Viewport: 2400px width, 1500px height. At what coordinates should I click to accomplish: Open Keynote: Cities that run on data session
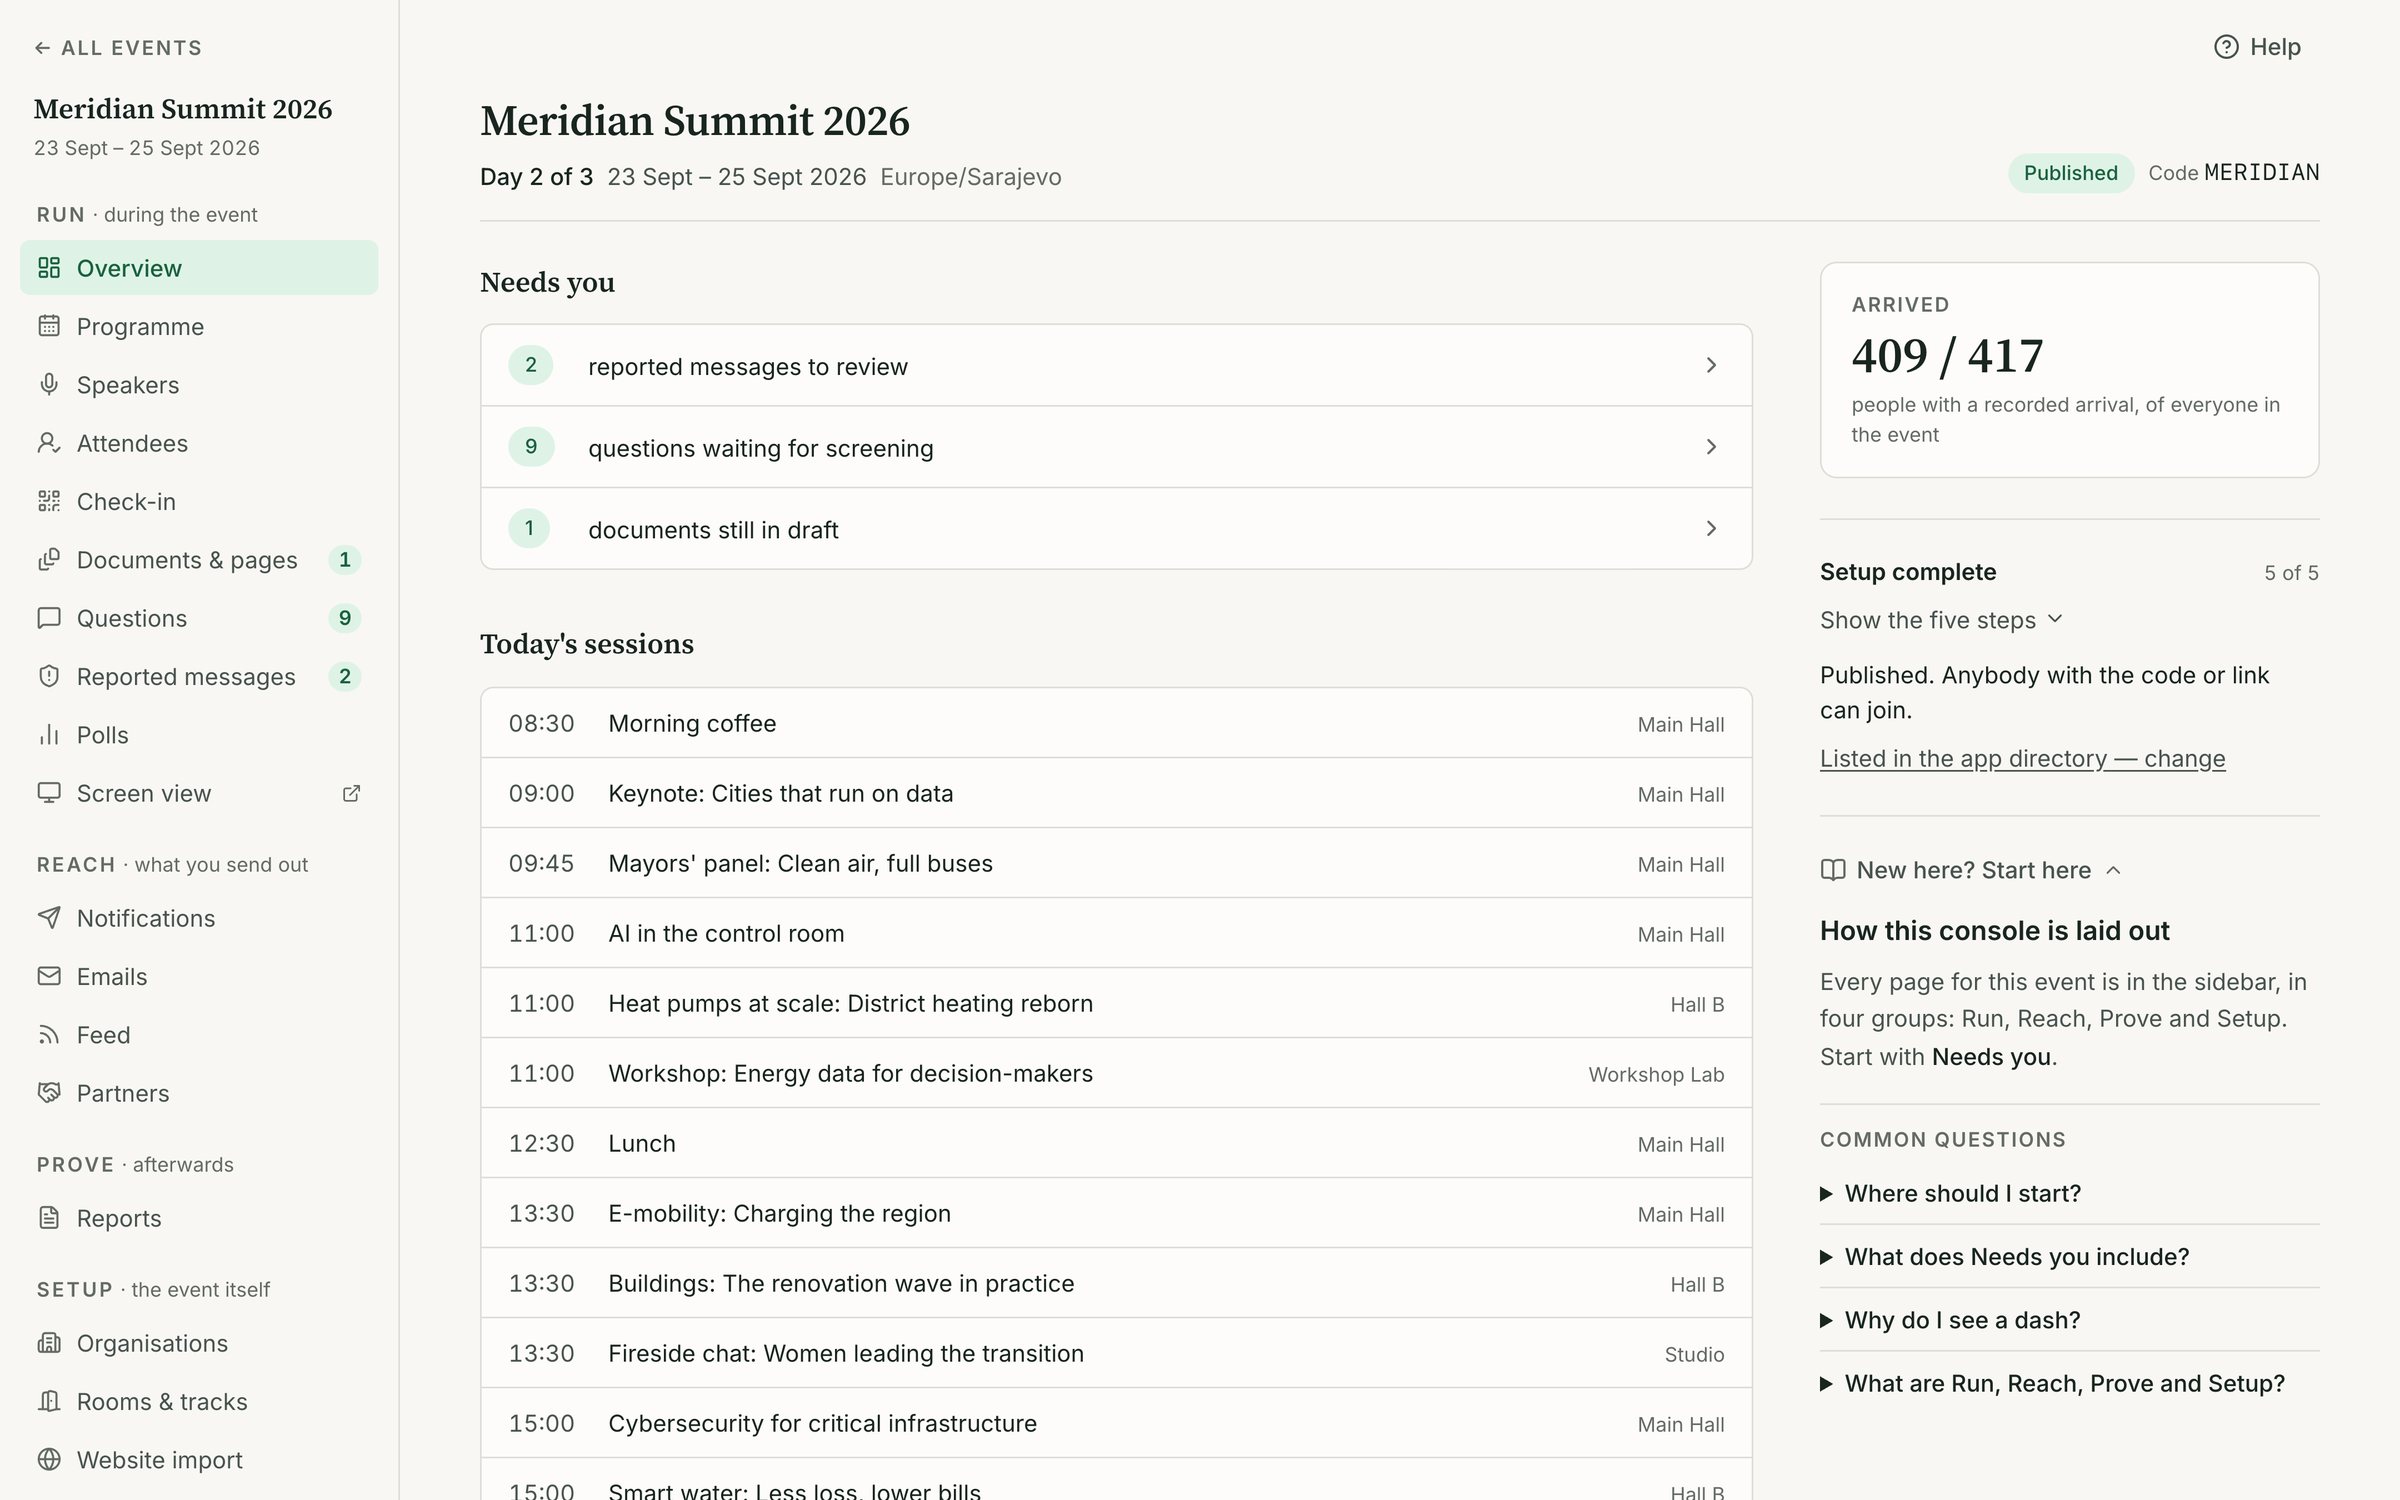pos(1116,793)
